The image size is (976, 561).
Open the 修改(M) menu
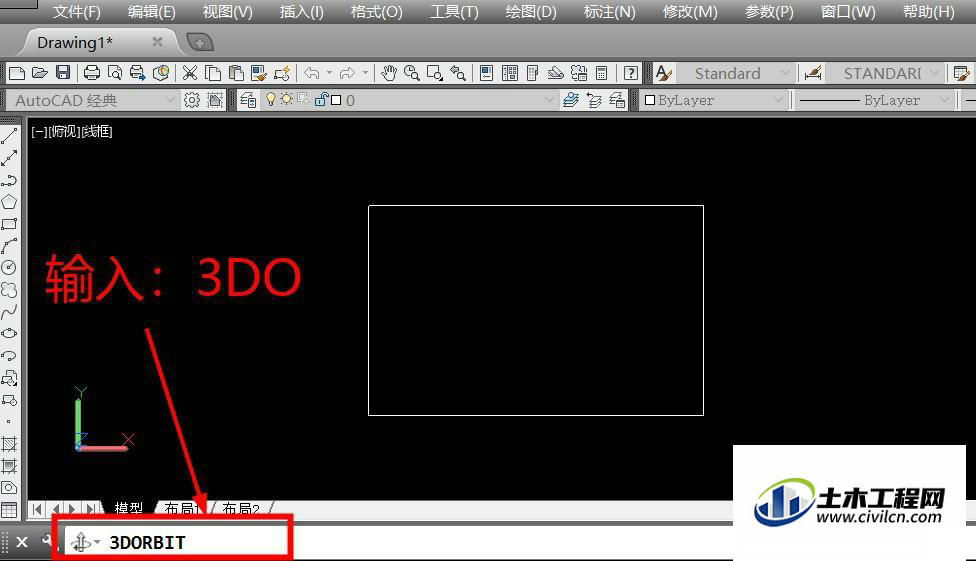tap(690, 11)
